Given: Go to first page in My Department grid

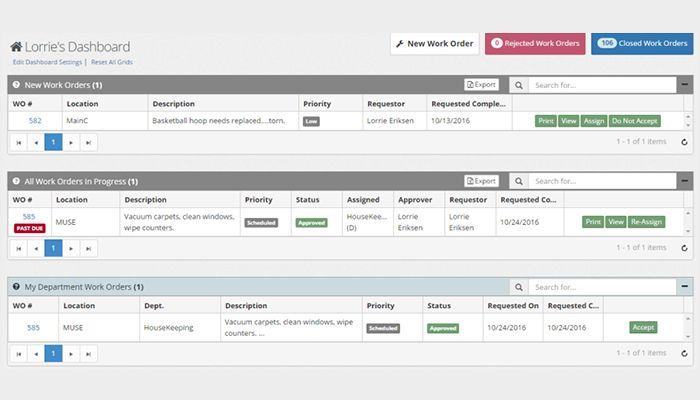Looking at the screenshot, I should click(19, 353).
